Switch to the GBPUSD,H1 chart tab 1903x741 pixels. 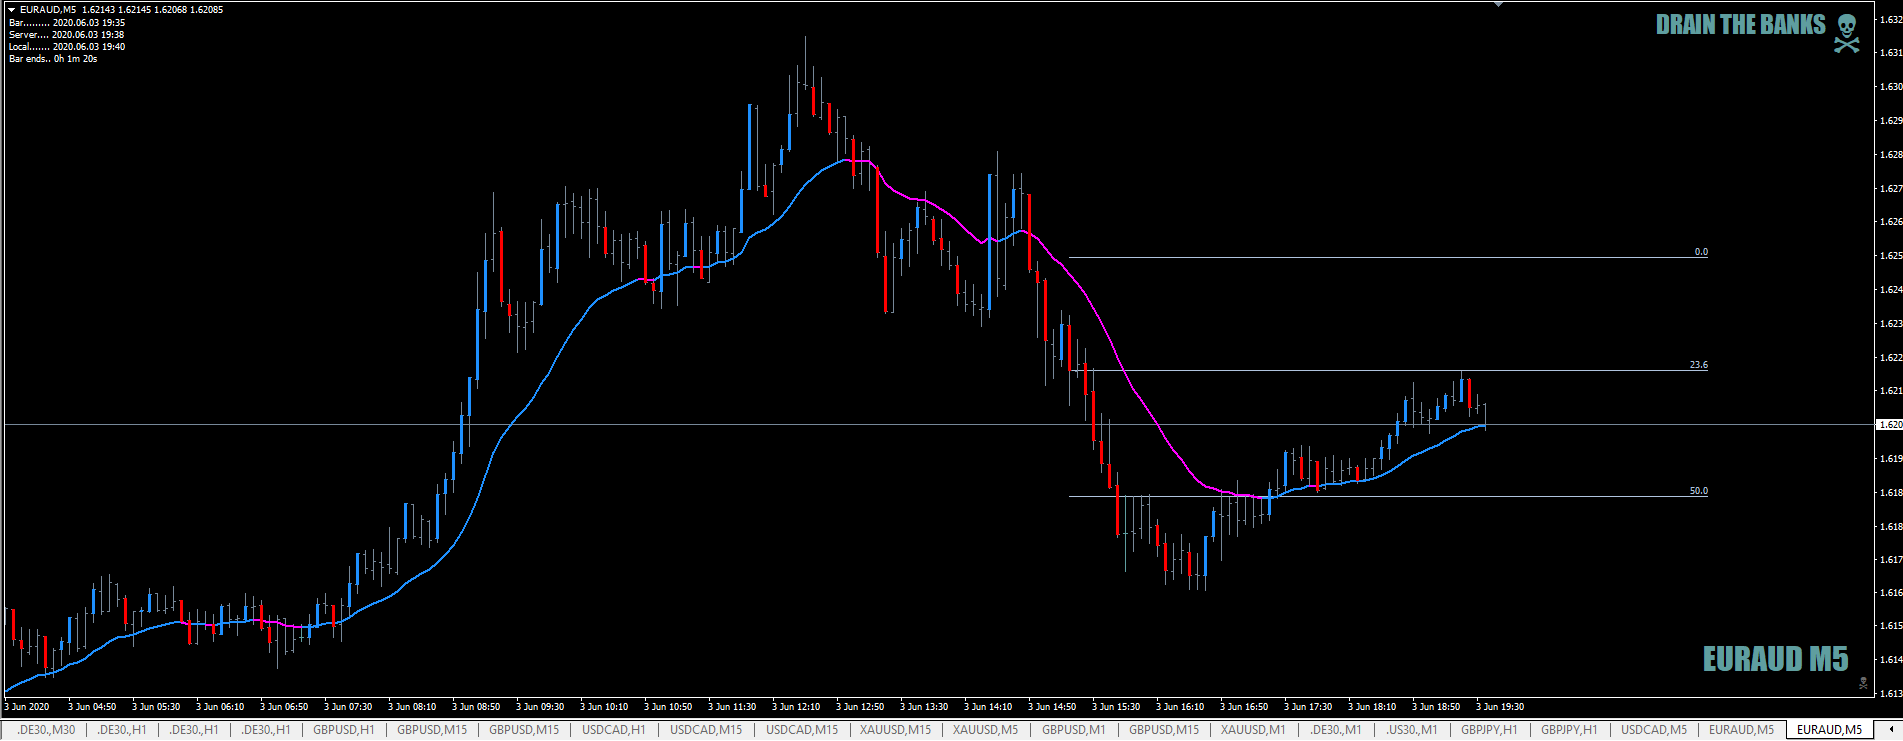click(x=343, y=730)
